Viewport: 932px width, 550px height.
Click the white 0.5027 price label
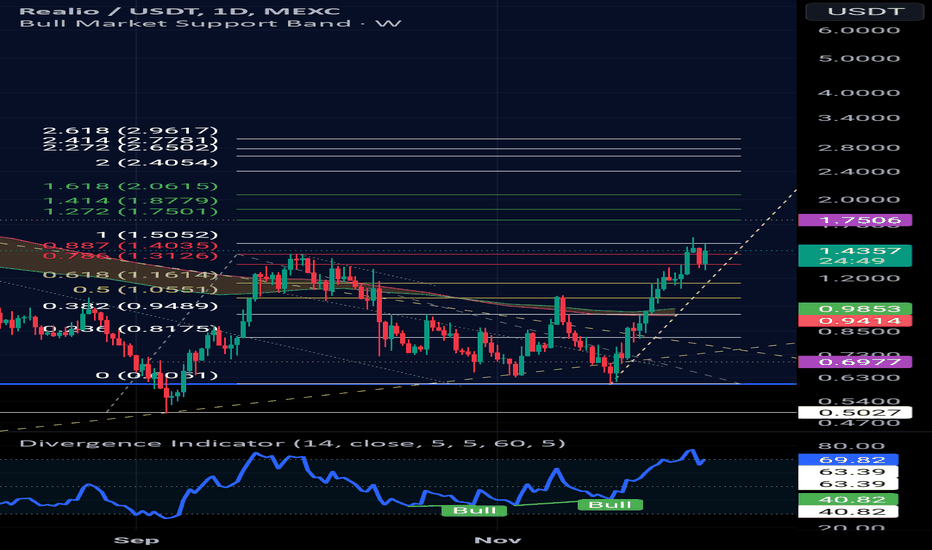(855, 413)
